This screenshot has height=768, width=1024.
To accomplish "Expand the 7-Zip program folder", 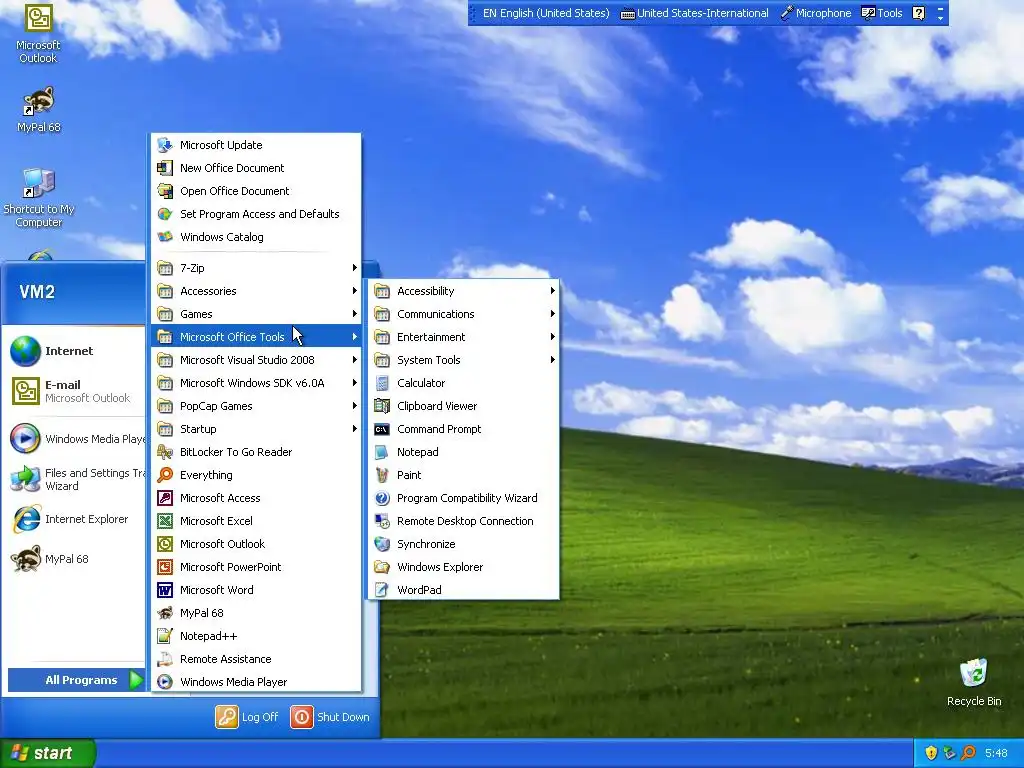I will click(x=255, y=268).
